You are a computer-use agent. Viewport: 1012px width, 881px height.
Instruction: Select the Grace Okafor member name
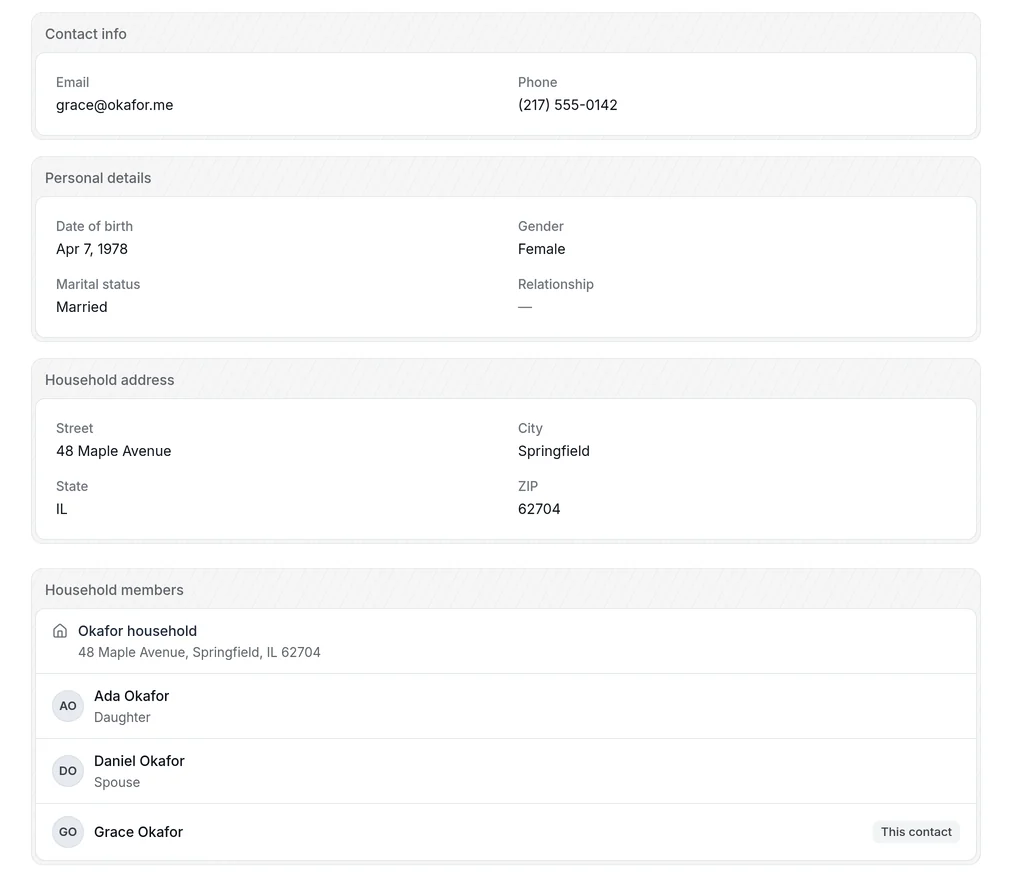coord(138,832)
